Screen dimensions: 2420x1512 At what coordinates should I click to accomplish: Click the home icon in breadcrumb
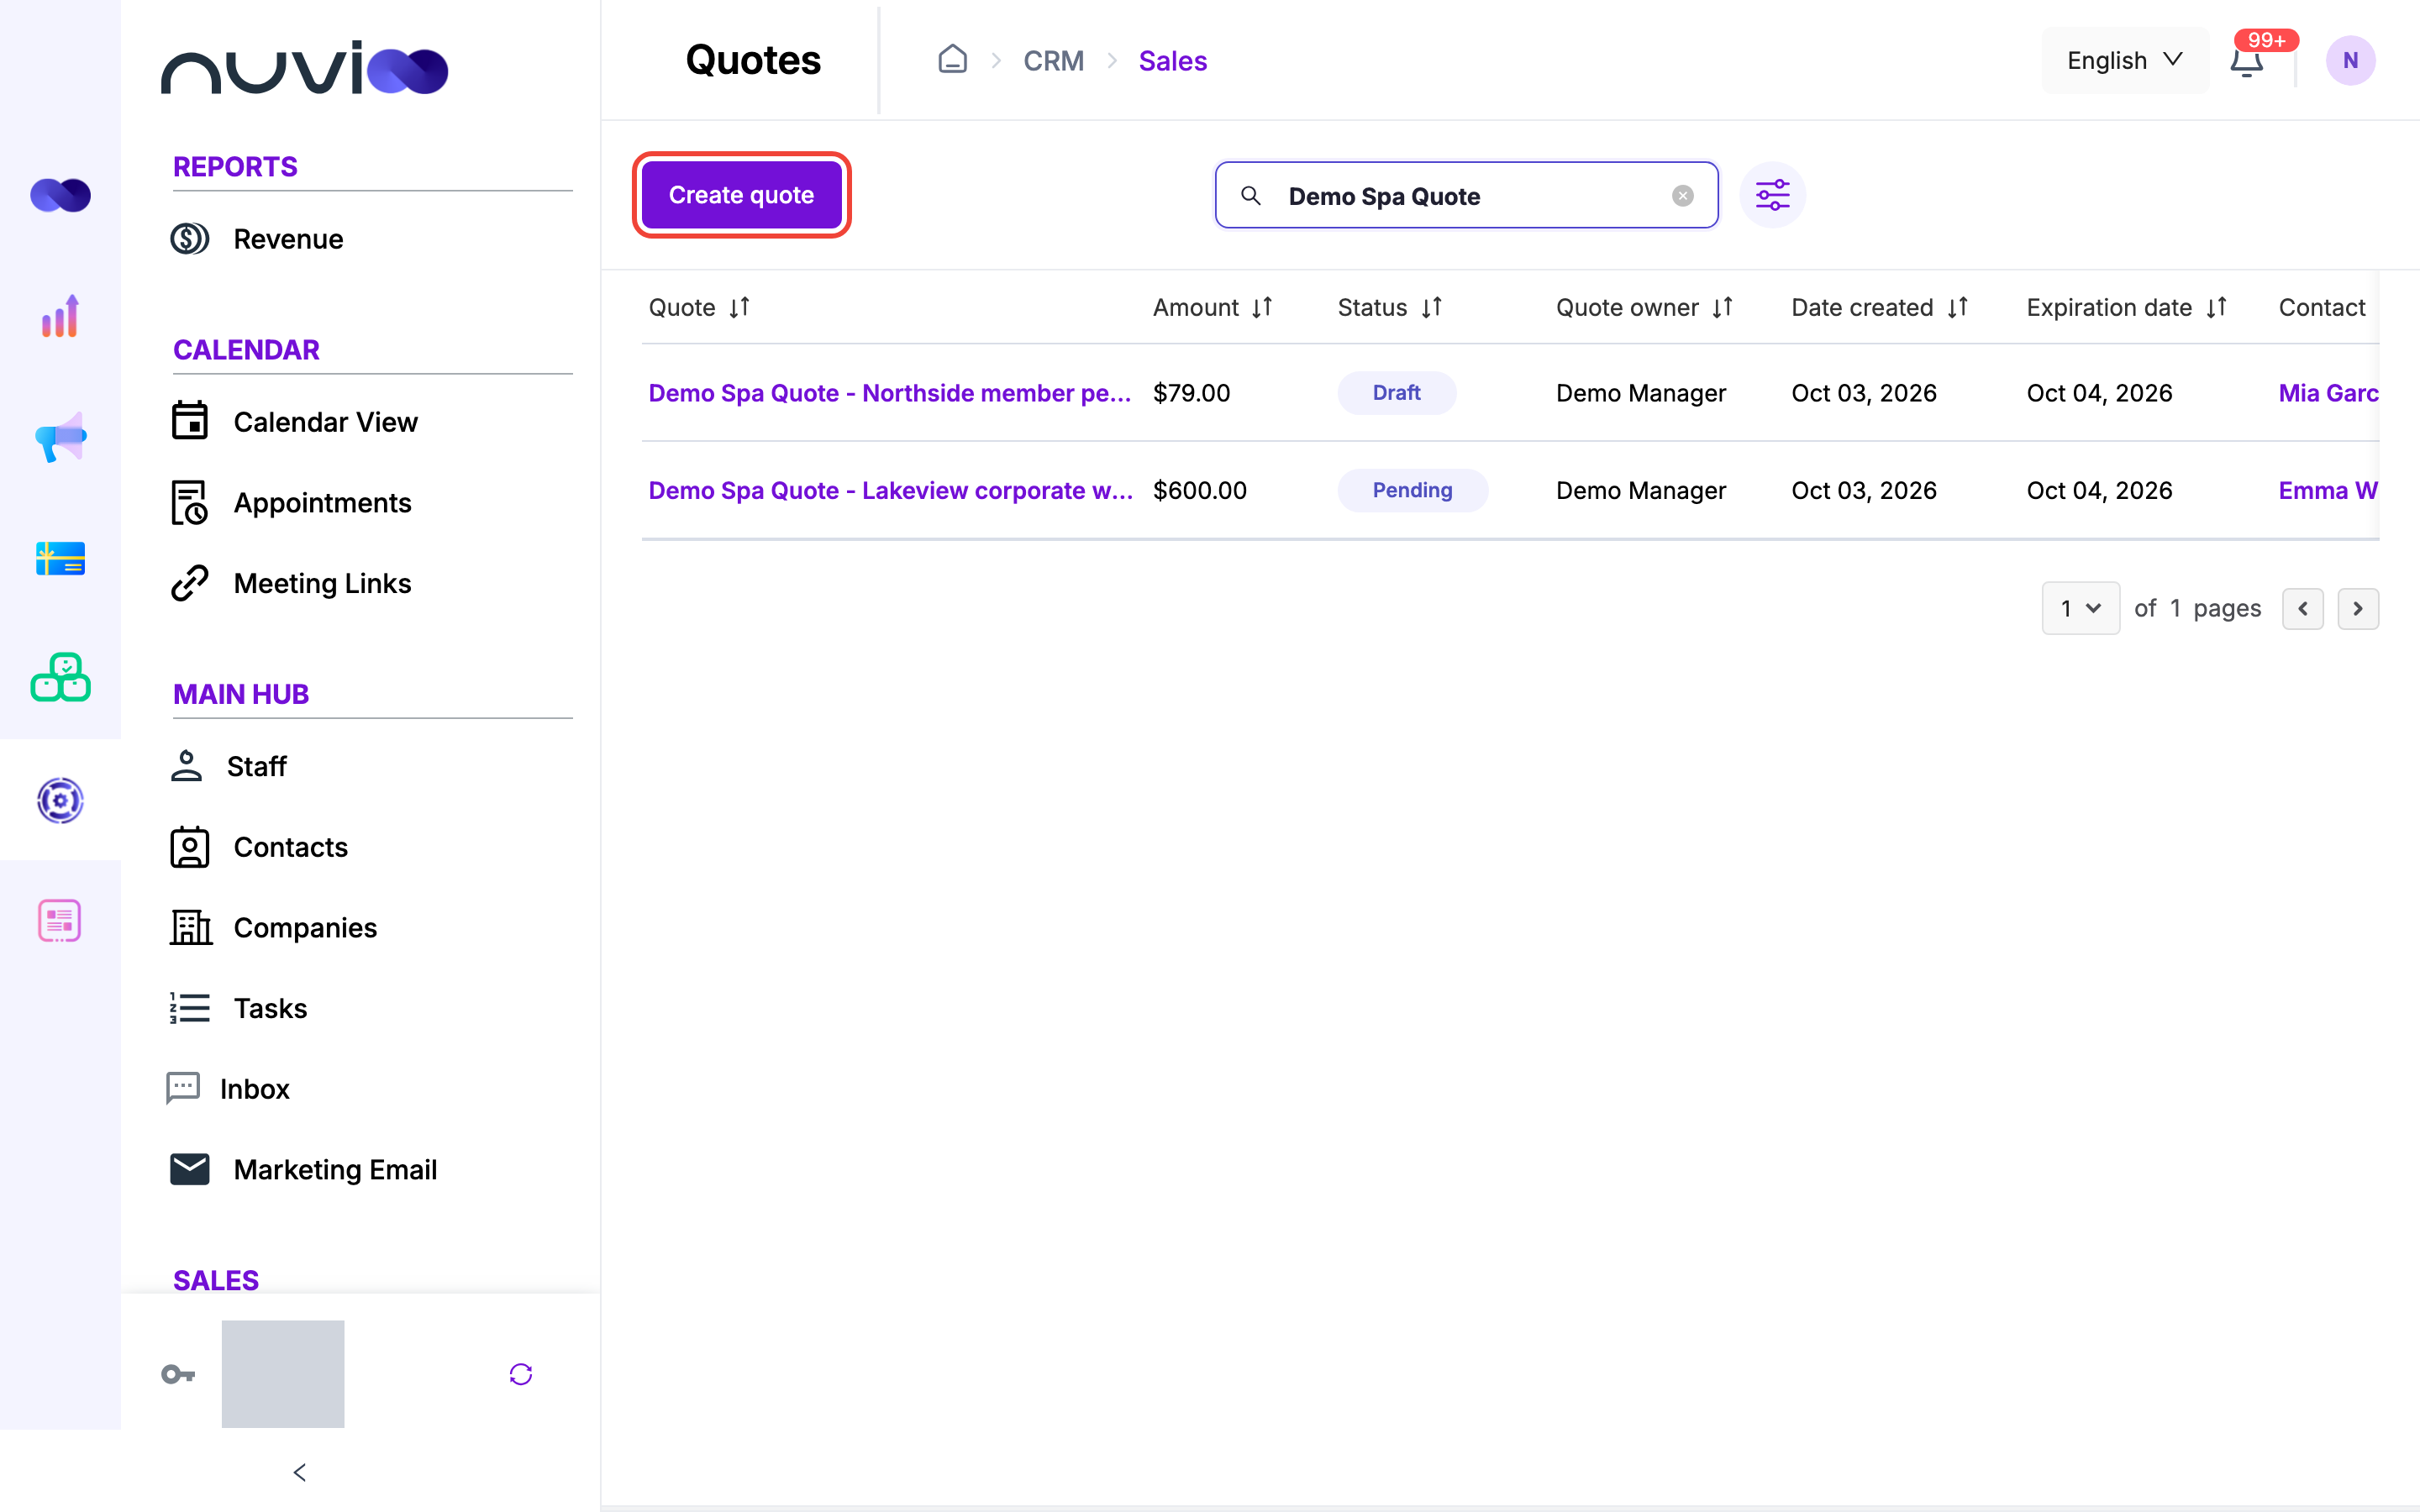click(x=952, y=60)
